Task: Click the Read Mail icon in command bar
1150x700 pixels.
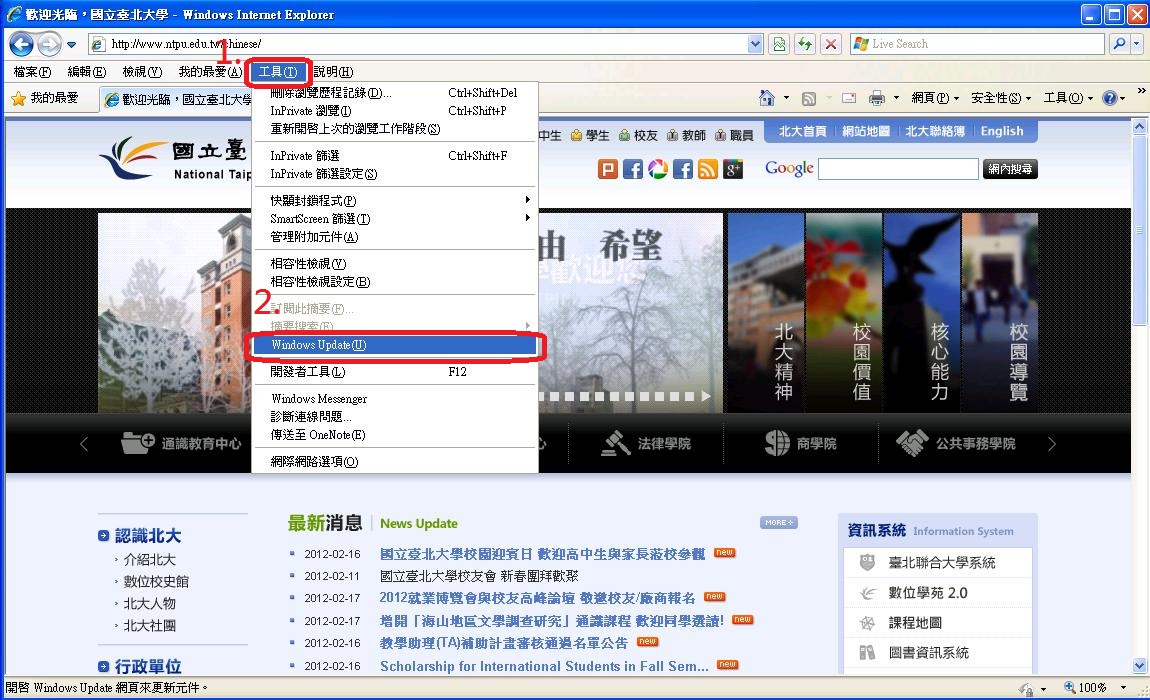Action: (849, 98)
